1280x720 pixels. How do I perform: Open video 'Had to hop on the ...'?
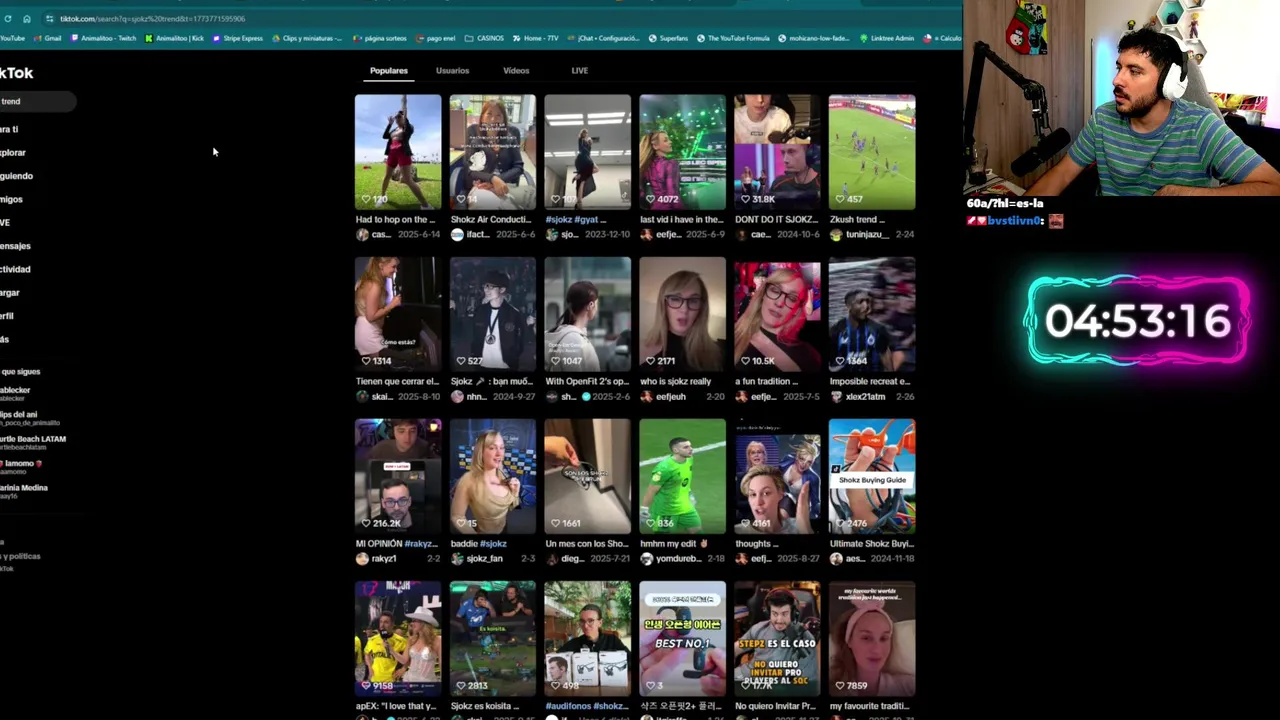pos(397,152)
